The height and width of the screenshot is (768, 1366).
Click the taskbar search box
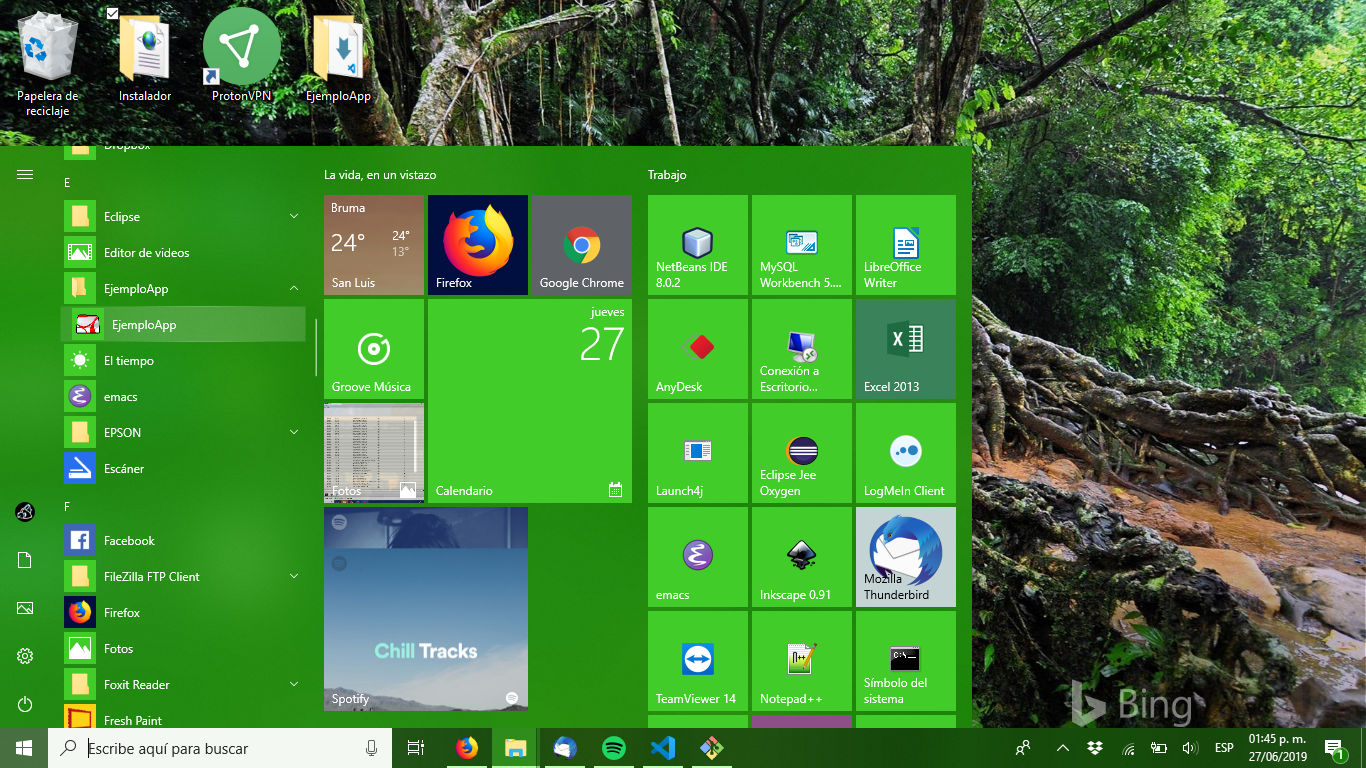click(220, 748)
